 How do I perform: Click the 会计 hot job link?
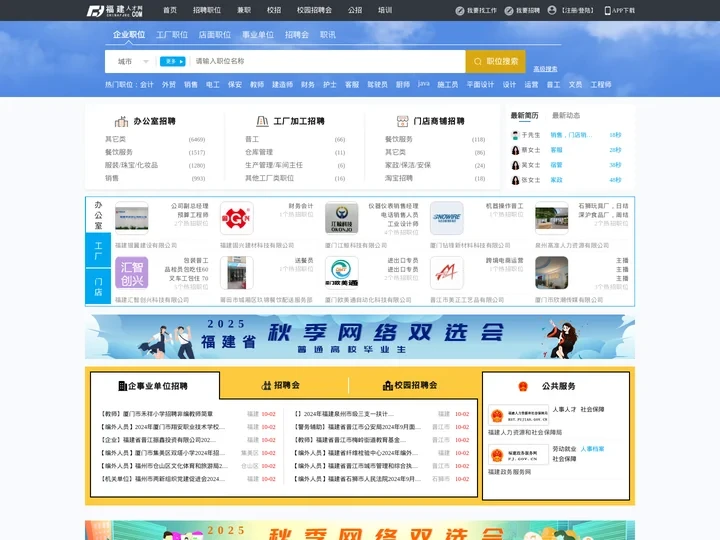(146, 85)
